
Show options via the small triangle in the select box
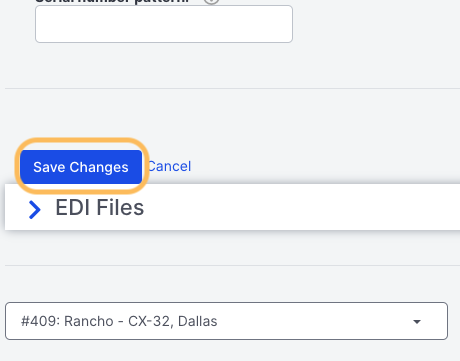click(417, 322)
